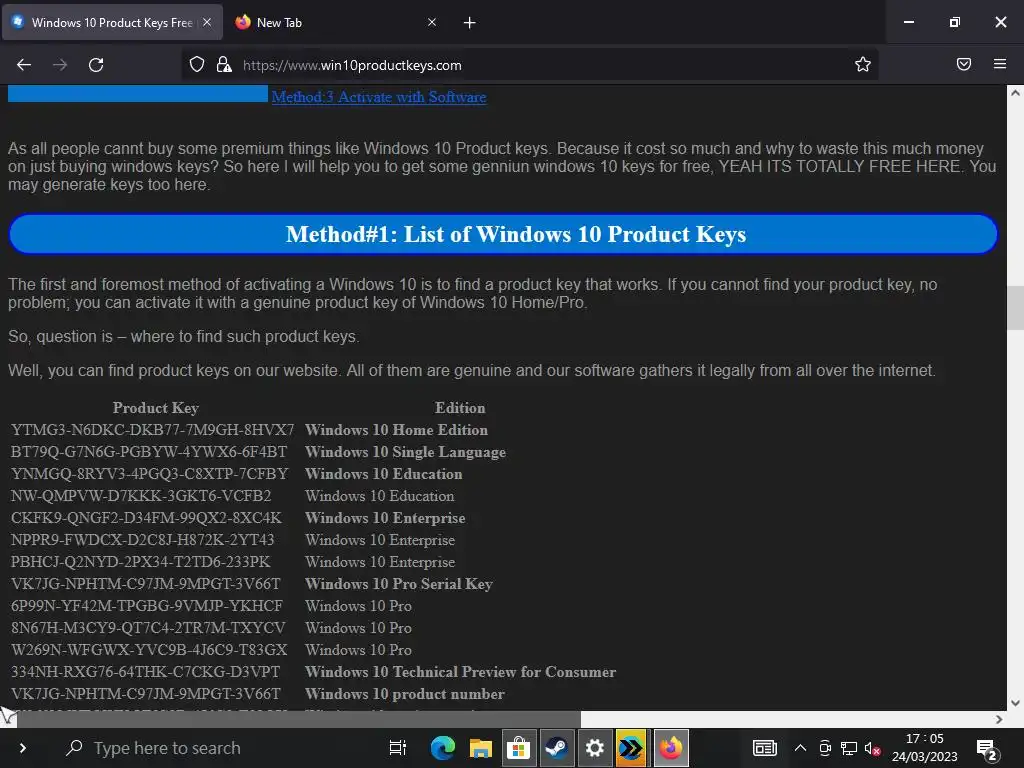The image size is (1024, 768).
Task: Switch to the New Tab tab
Action: [336, 22]
